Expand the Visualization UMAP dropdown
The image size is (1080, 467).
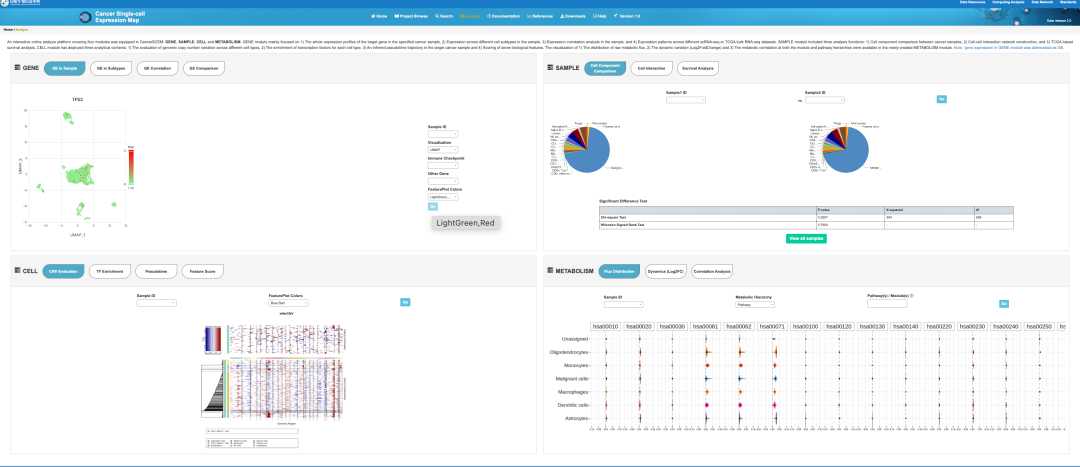443,149
